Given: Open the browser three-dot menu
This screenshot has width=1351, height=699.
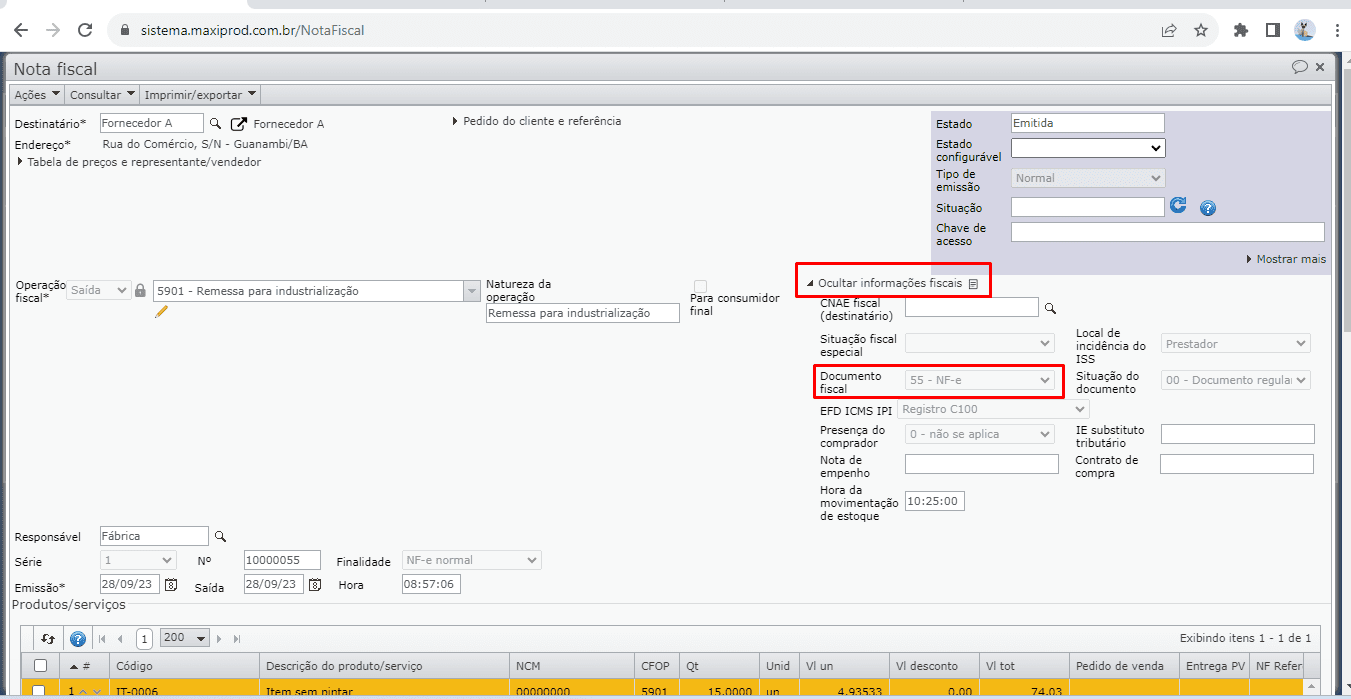Looking at the screenshot, I should coord(1337,30).
